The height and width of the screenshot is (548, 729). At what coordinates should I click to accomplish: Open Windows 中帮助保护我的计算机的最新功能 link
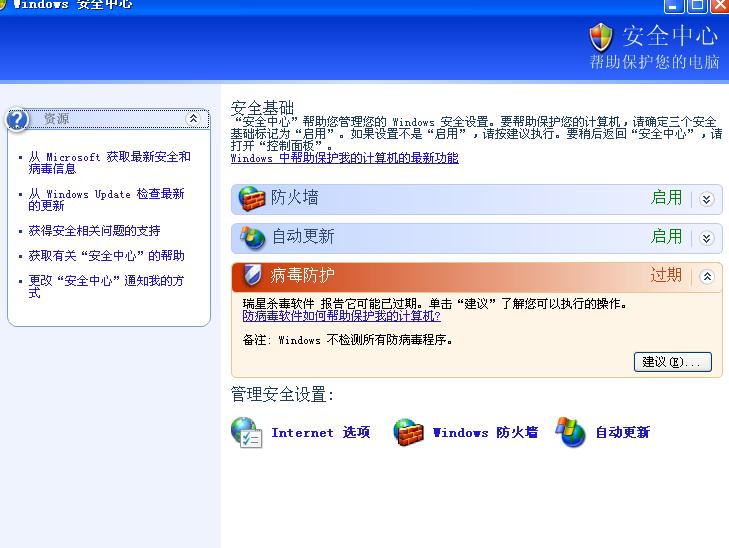[345, 158]
